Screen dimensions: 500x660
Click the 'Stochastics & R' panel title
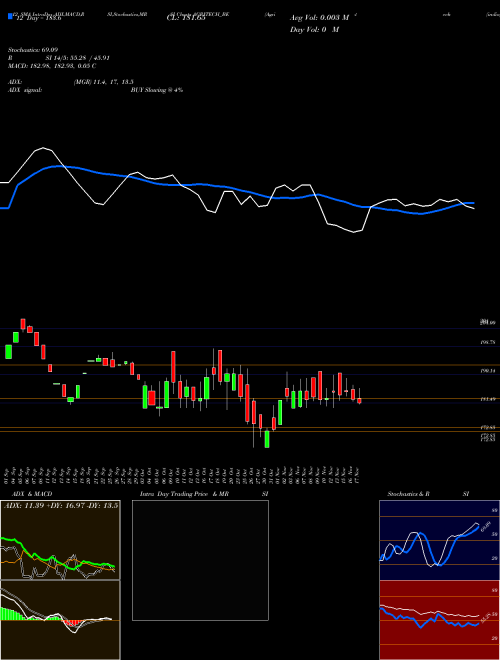tap(409, 494)
